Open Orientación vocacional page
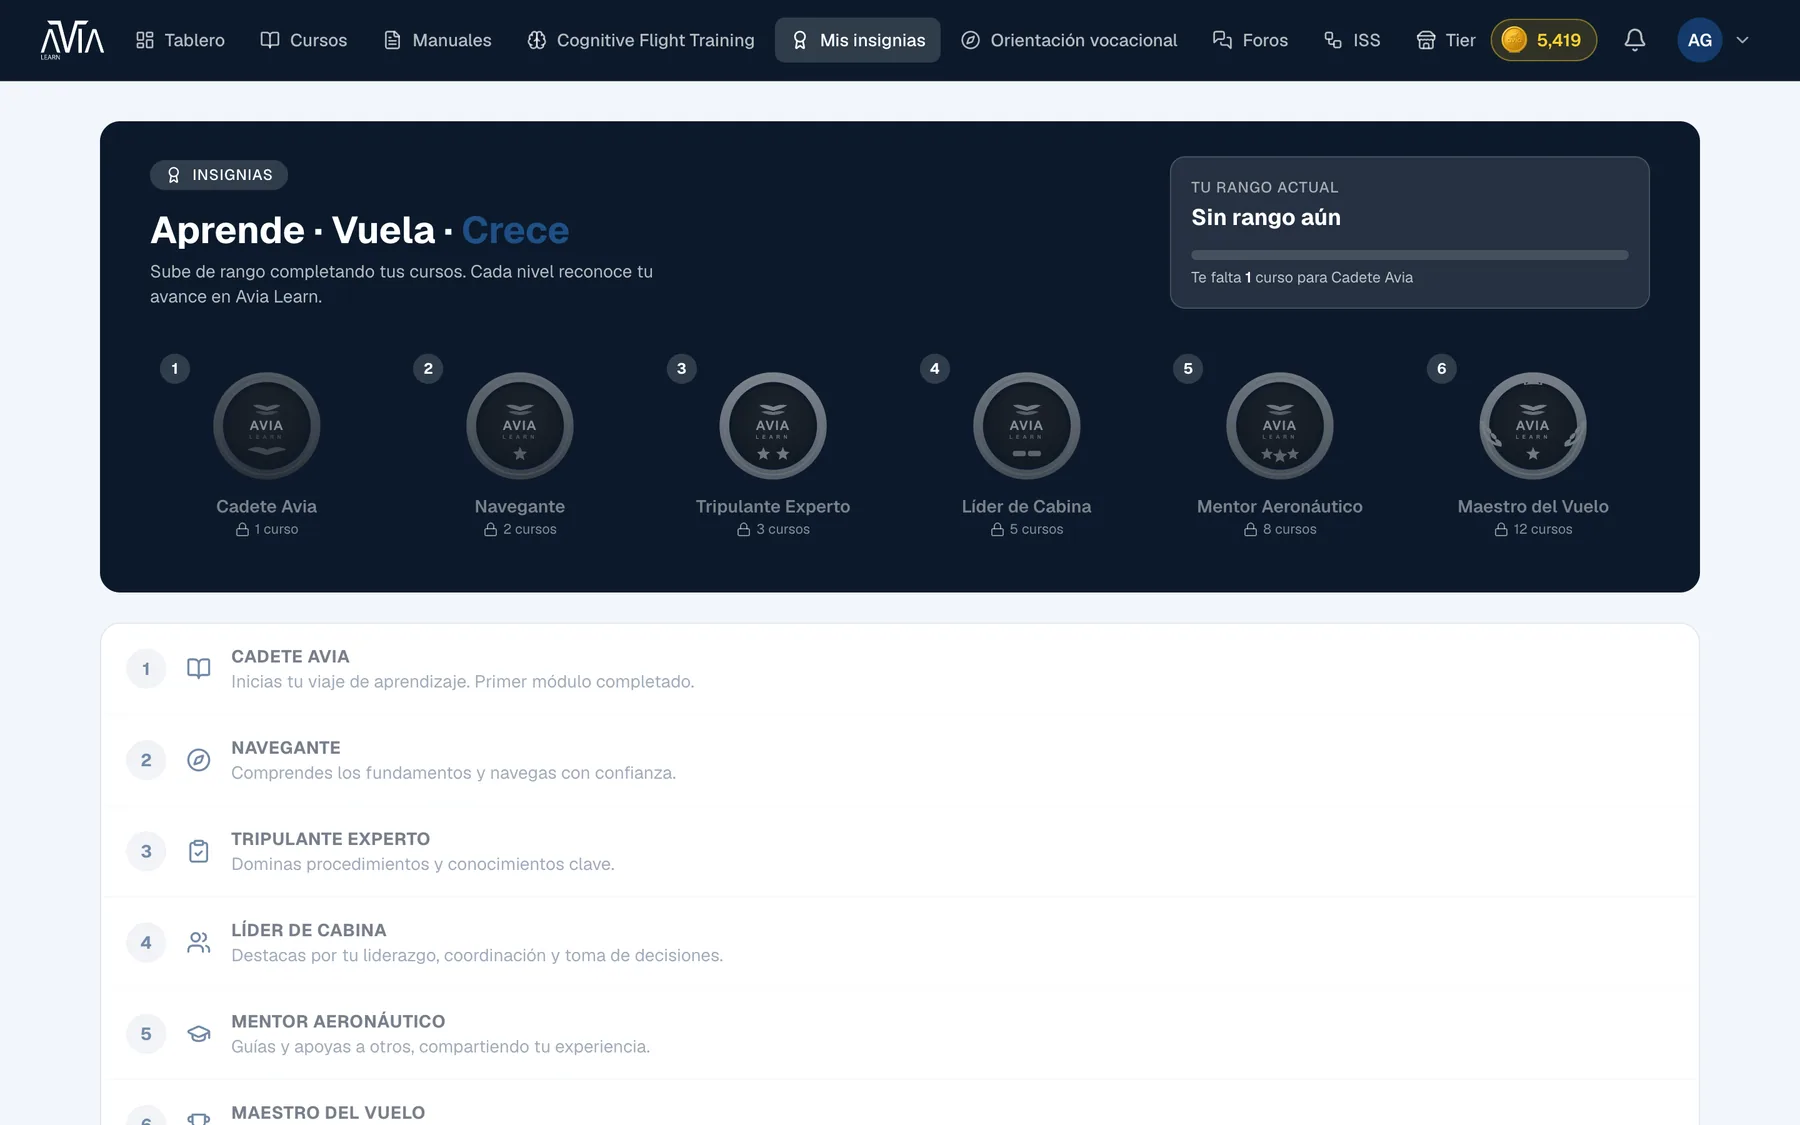1800x1125 pixels. 1069,40
